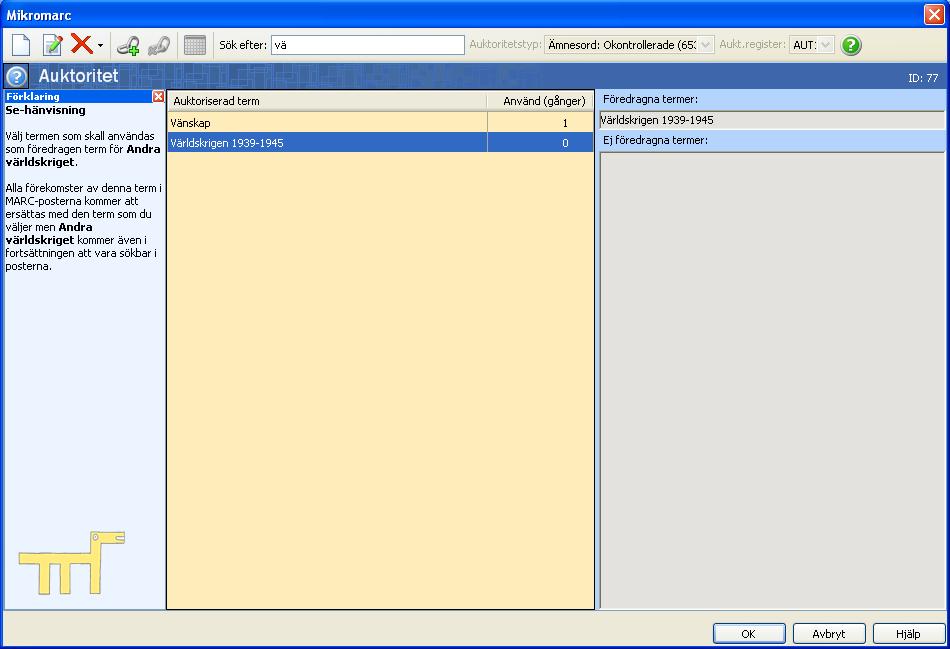Cancel with the Avbryt button
Screen dimensions: 950x649
coord(829,633)
